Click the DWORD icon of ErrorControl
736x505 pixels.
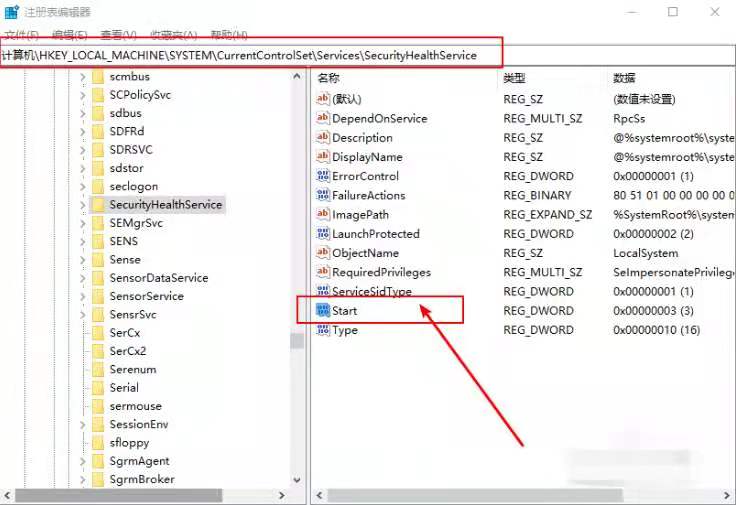point(323,176)
